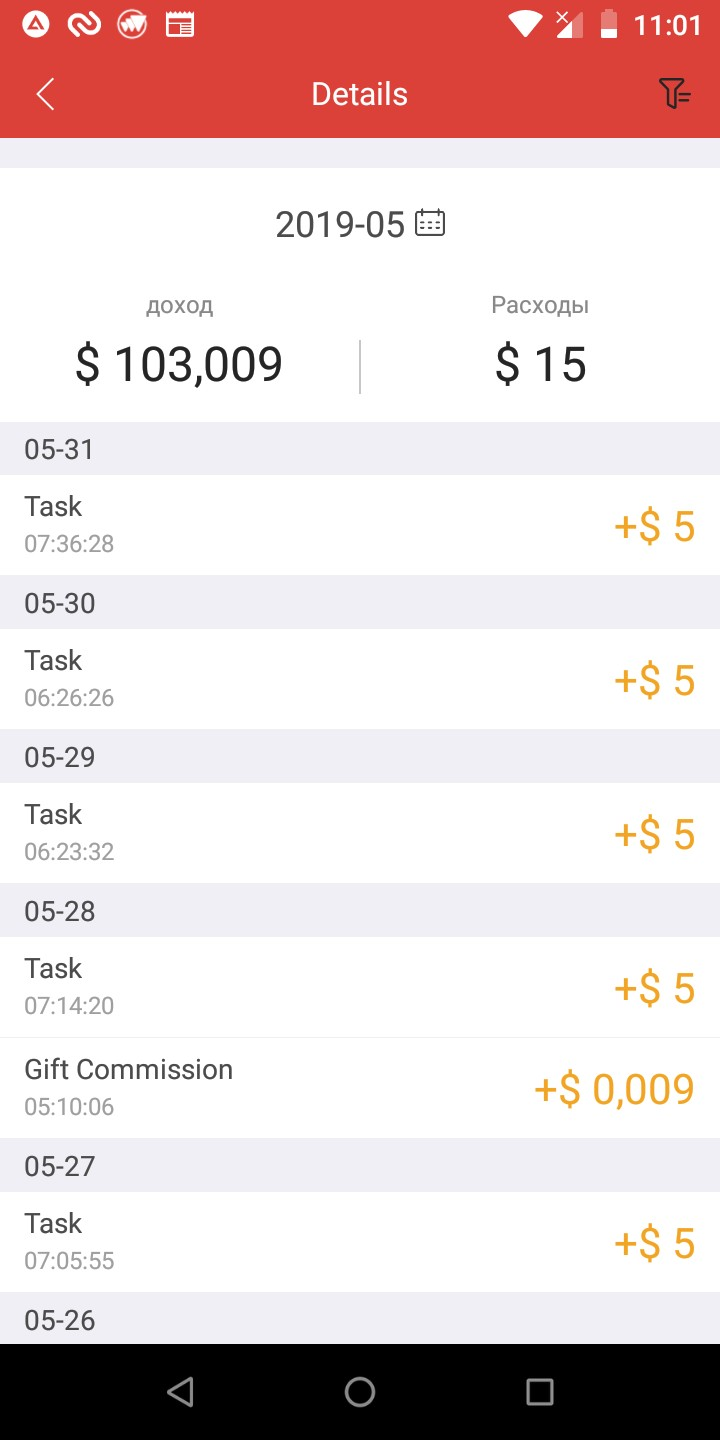Open the Task entry at 07:14:20
This screenshot has width=720, height=1440.
[360, 987]
